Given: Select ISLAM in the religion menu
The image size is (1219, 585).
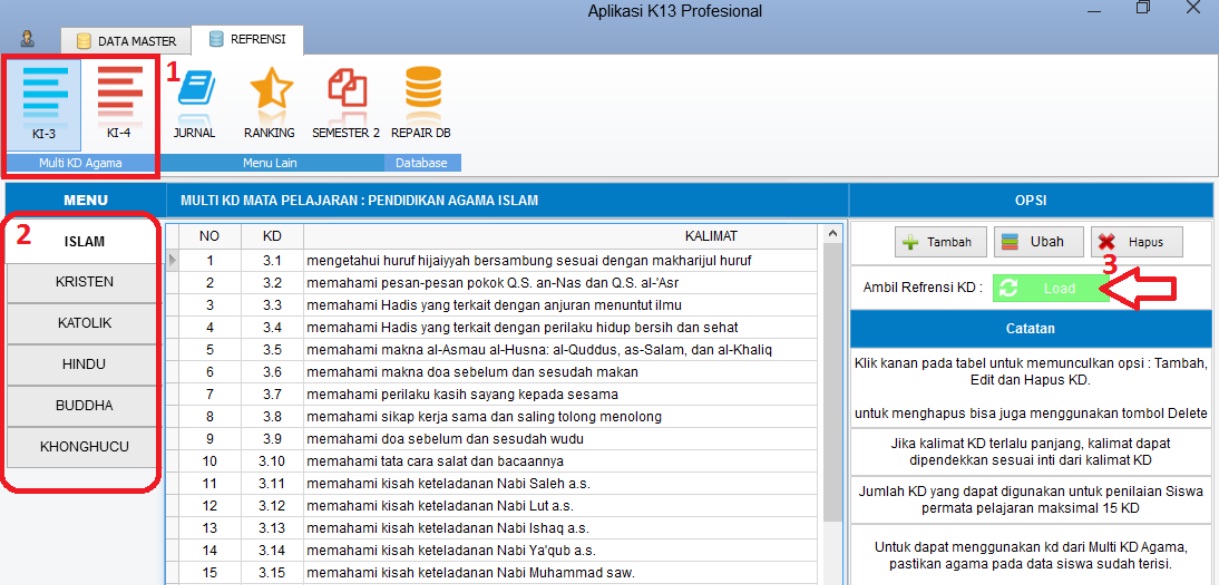Looking at the screenshot, I should [84, 241].
